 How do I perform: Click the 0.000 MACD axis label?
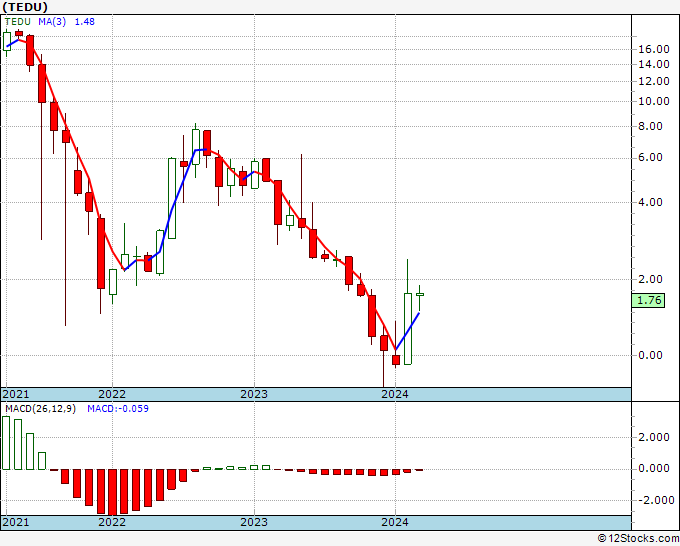pos(654,469)
